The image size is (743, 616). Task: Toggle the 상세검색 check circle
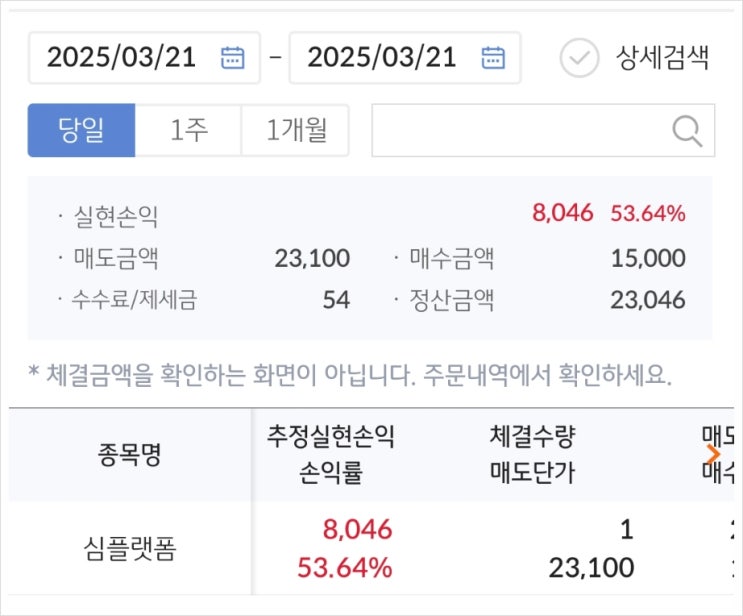[x=578, y=58]
